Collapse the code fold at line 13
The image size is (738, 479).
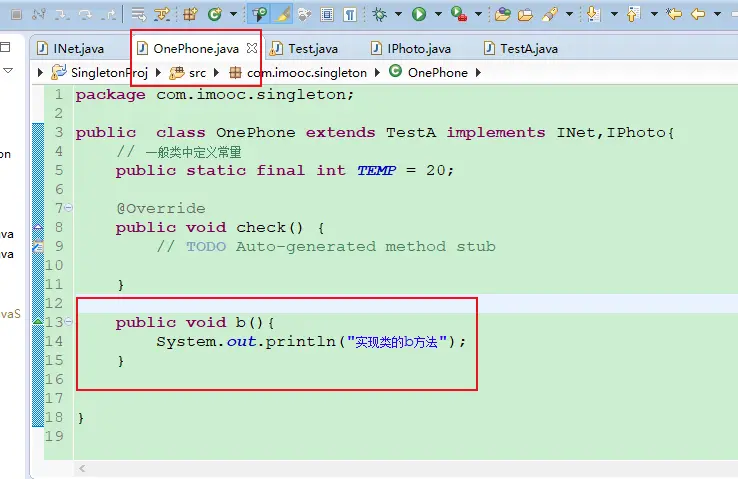[69, 322]
